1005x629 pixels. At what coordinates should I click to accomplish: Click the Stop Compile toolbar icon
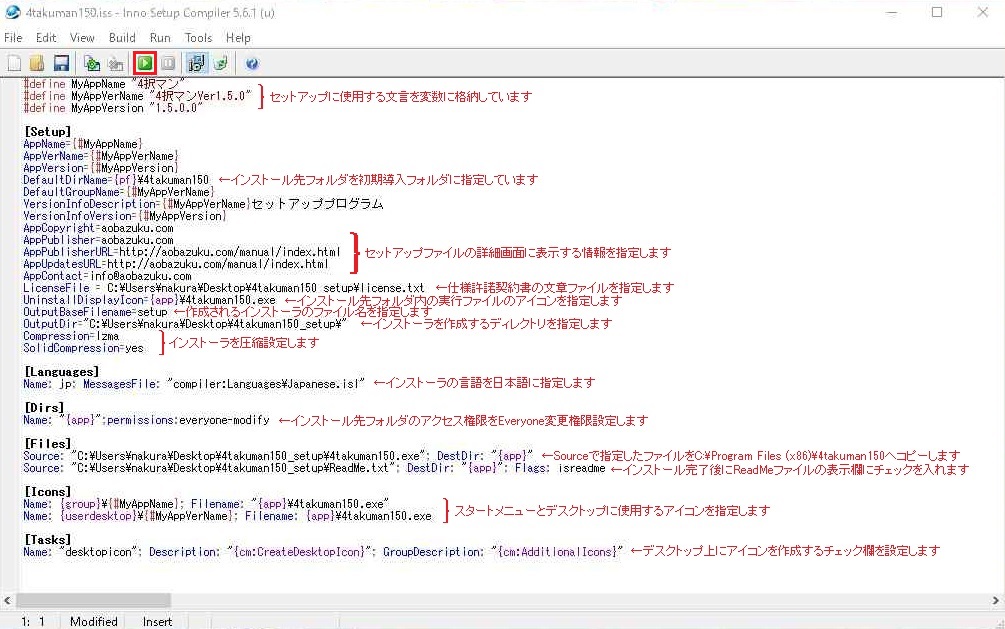tap(116, 63)
